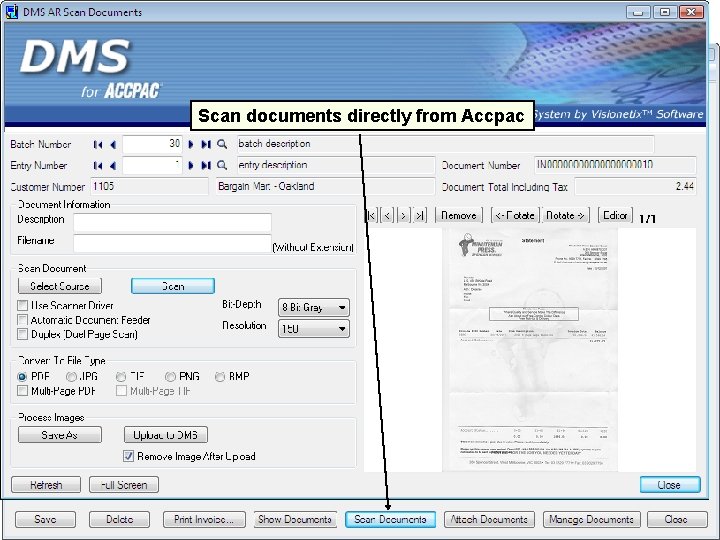Screen dimensions: 720x540
Task: Show next scanned page
Action: (404, 215)
